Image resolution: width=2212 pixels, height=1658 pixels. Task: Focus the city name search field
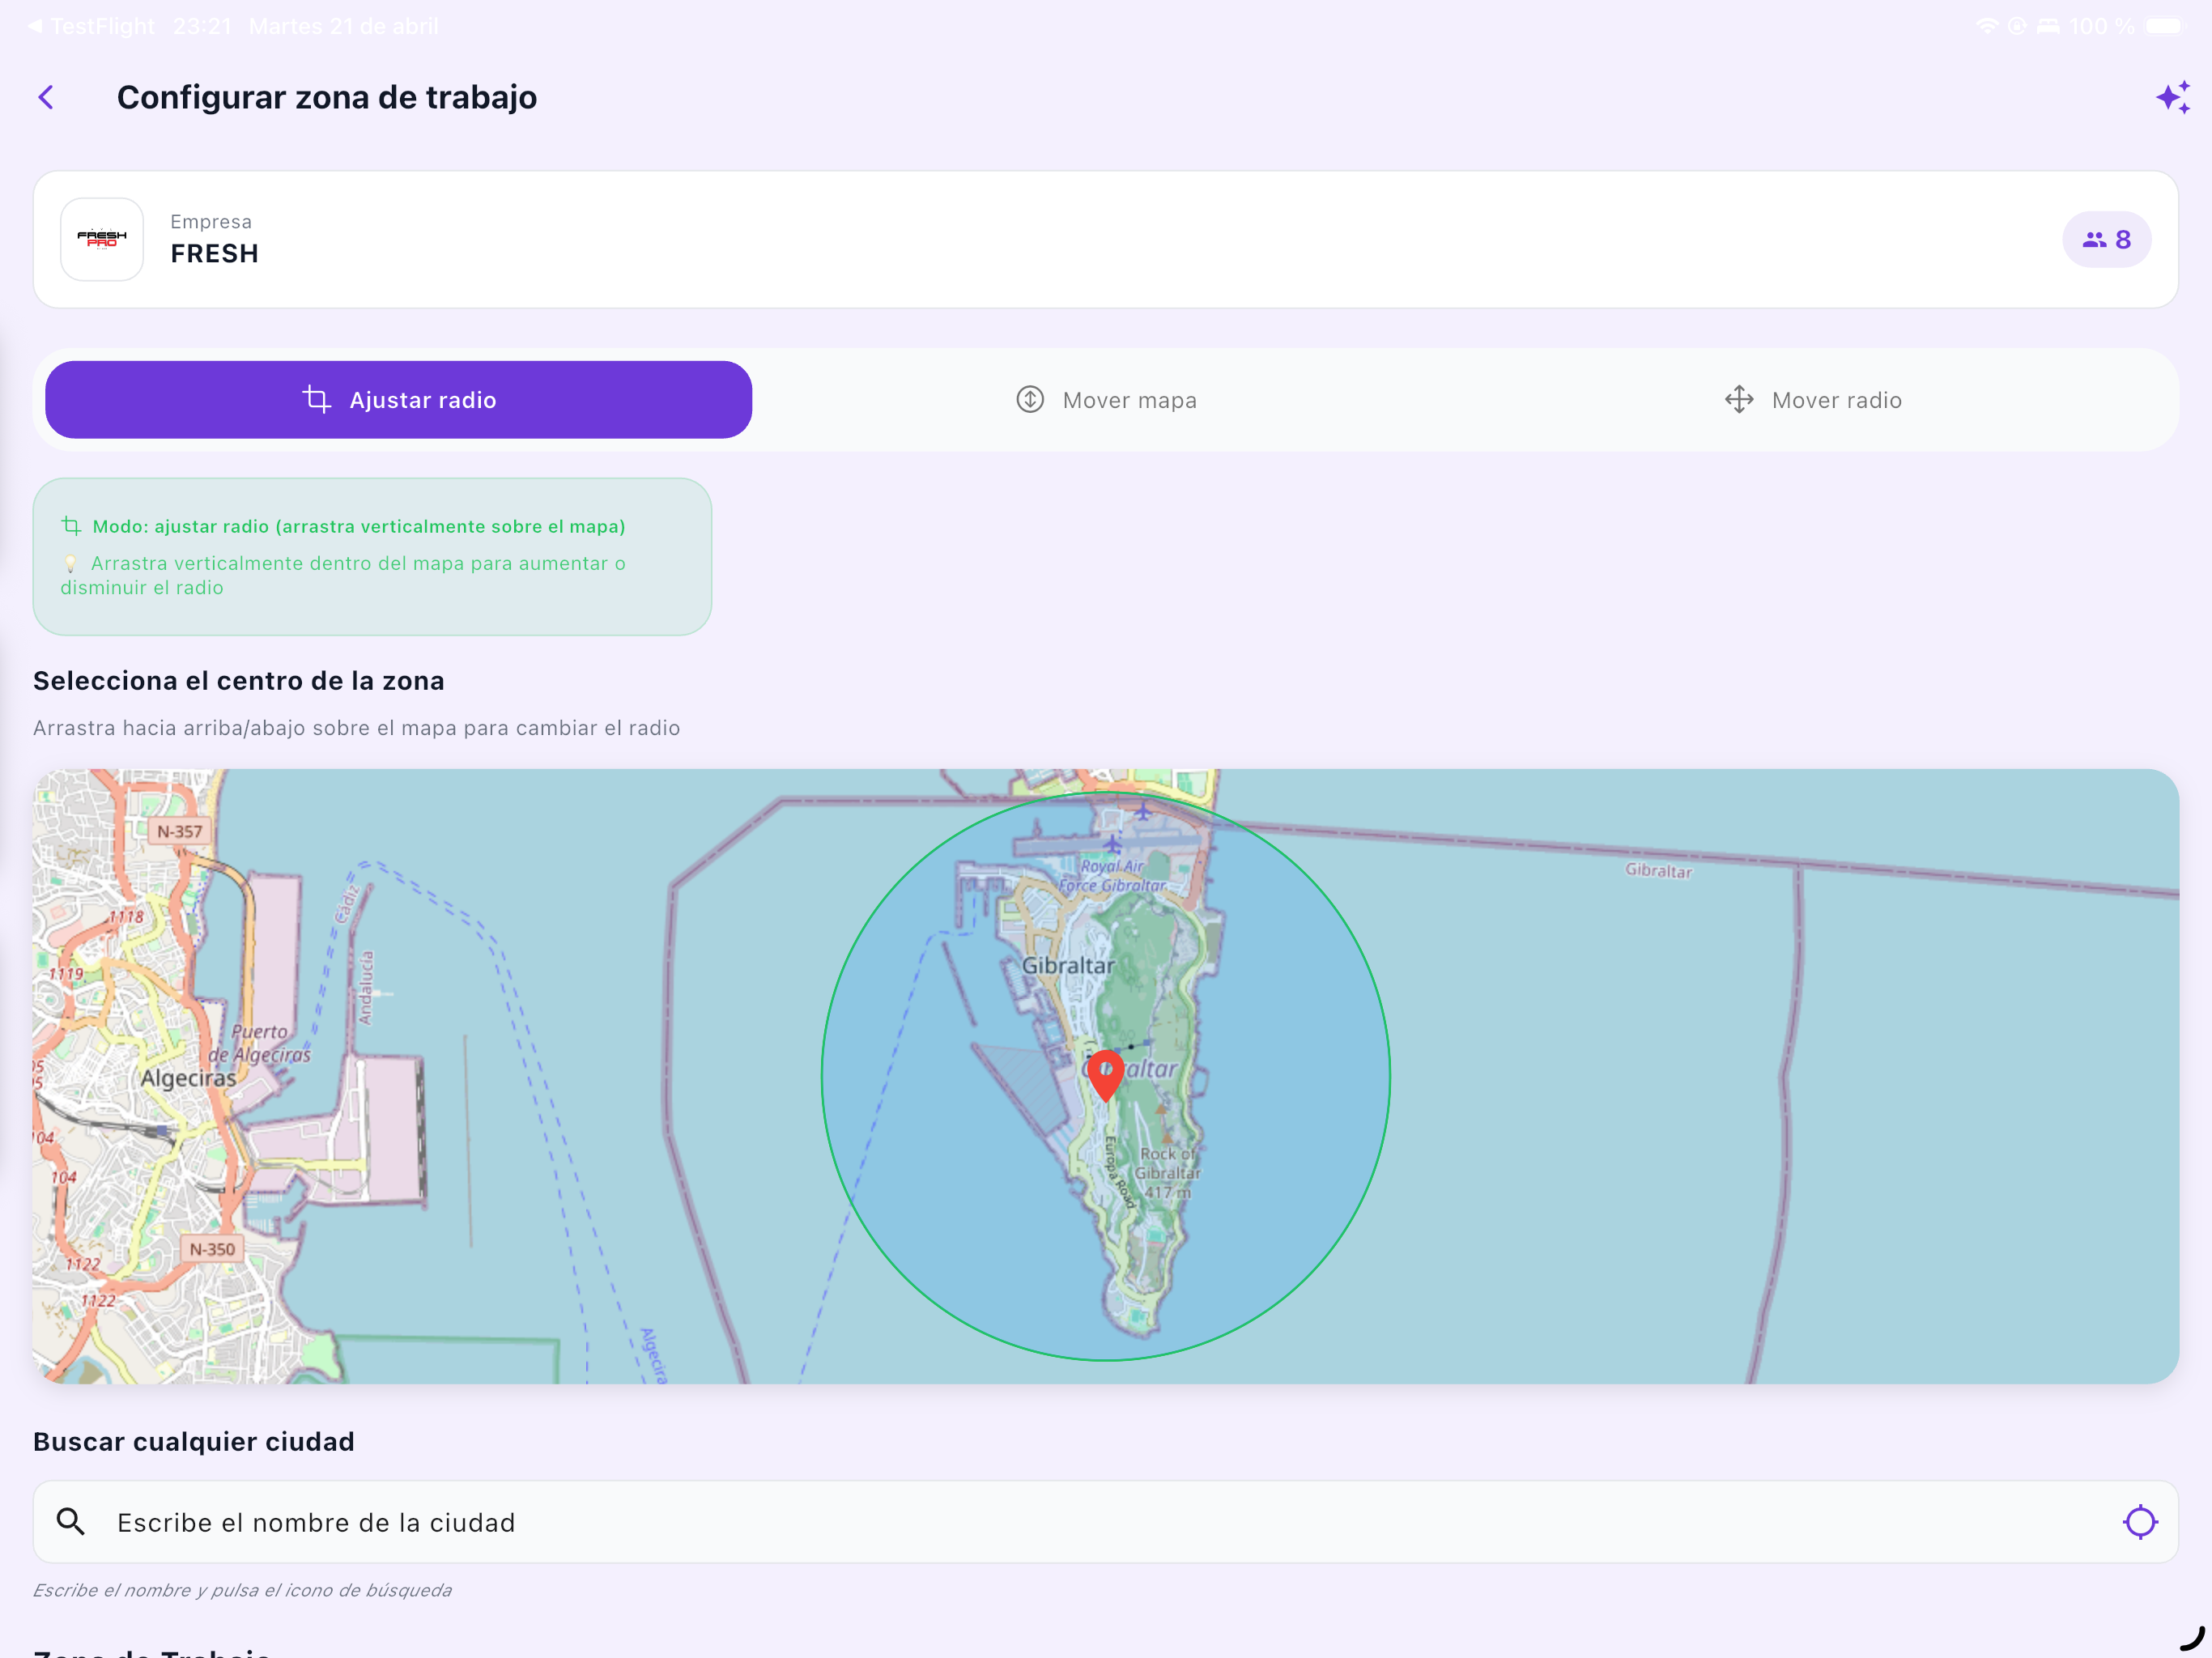(1106, 1522)
